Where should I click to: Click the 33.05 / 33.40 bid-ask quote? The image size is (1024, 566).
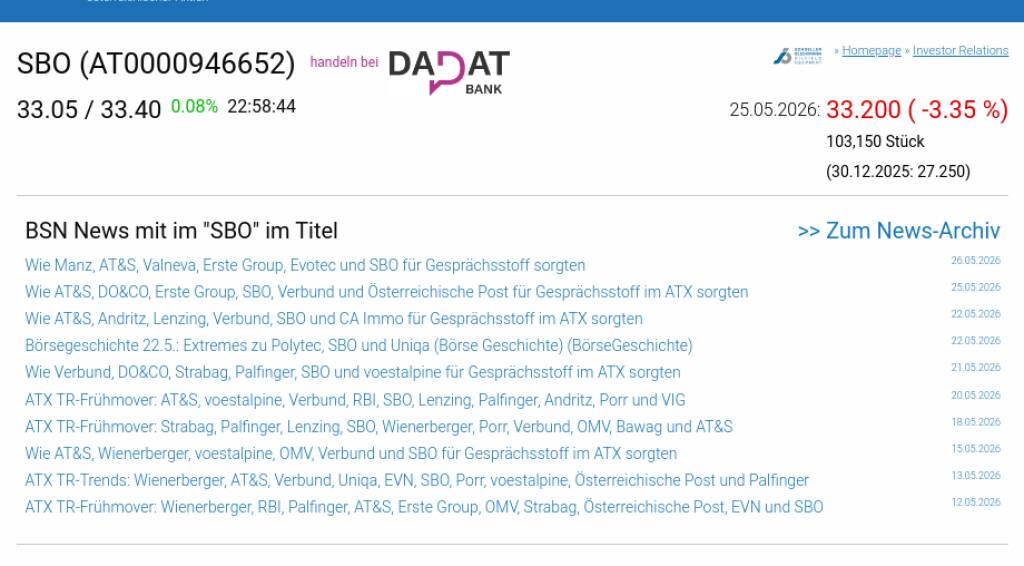(x=89, y=109)
